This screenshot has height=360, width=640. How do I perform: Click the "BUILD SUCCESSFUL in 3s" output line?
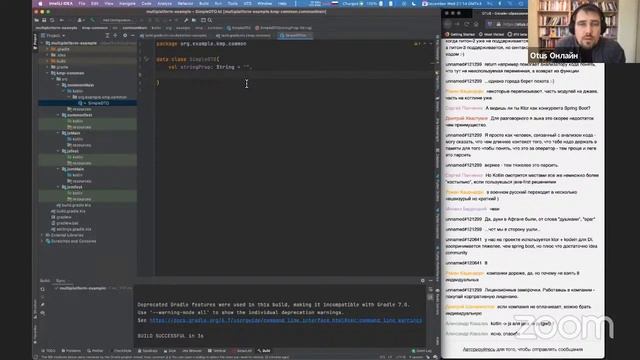(x=171, y=336)
